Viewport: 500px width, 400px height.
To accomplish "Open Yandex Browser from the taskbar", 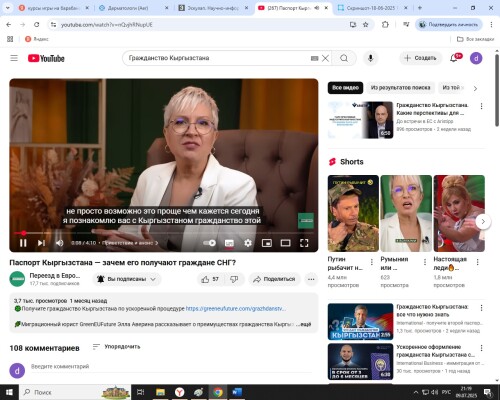I will pyautogui.click(x=180, y=392).
